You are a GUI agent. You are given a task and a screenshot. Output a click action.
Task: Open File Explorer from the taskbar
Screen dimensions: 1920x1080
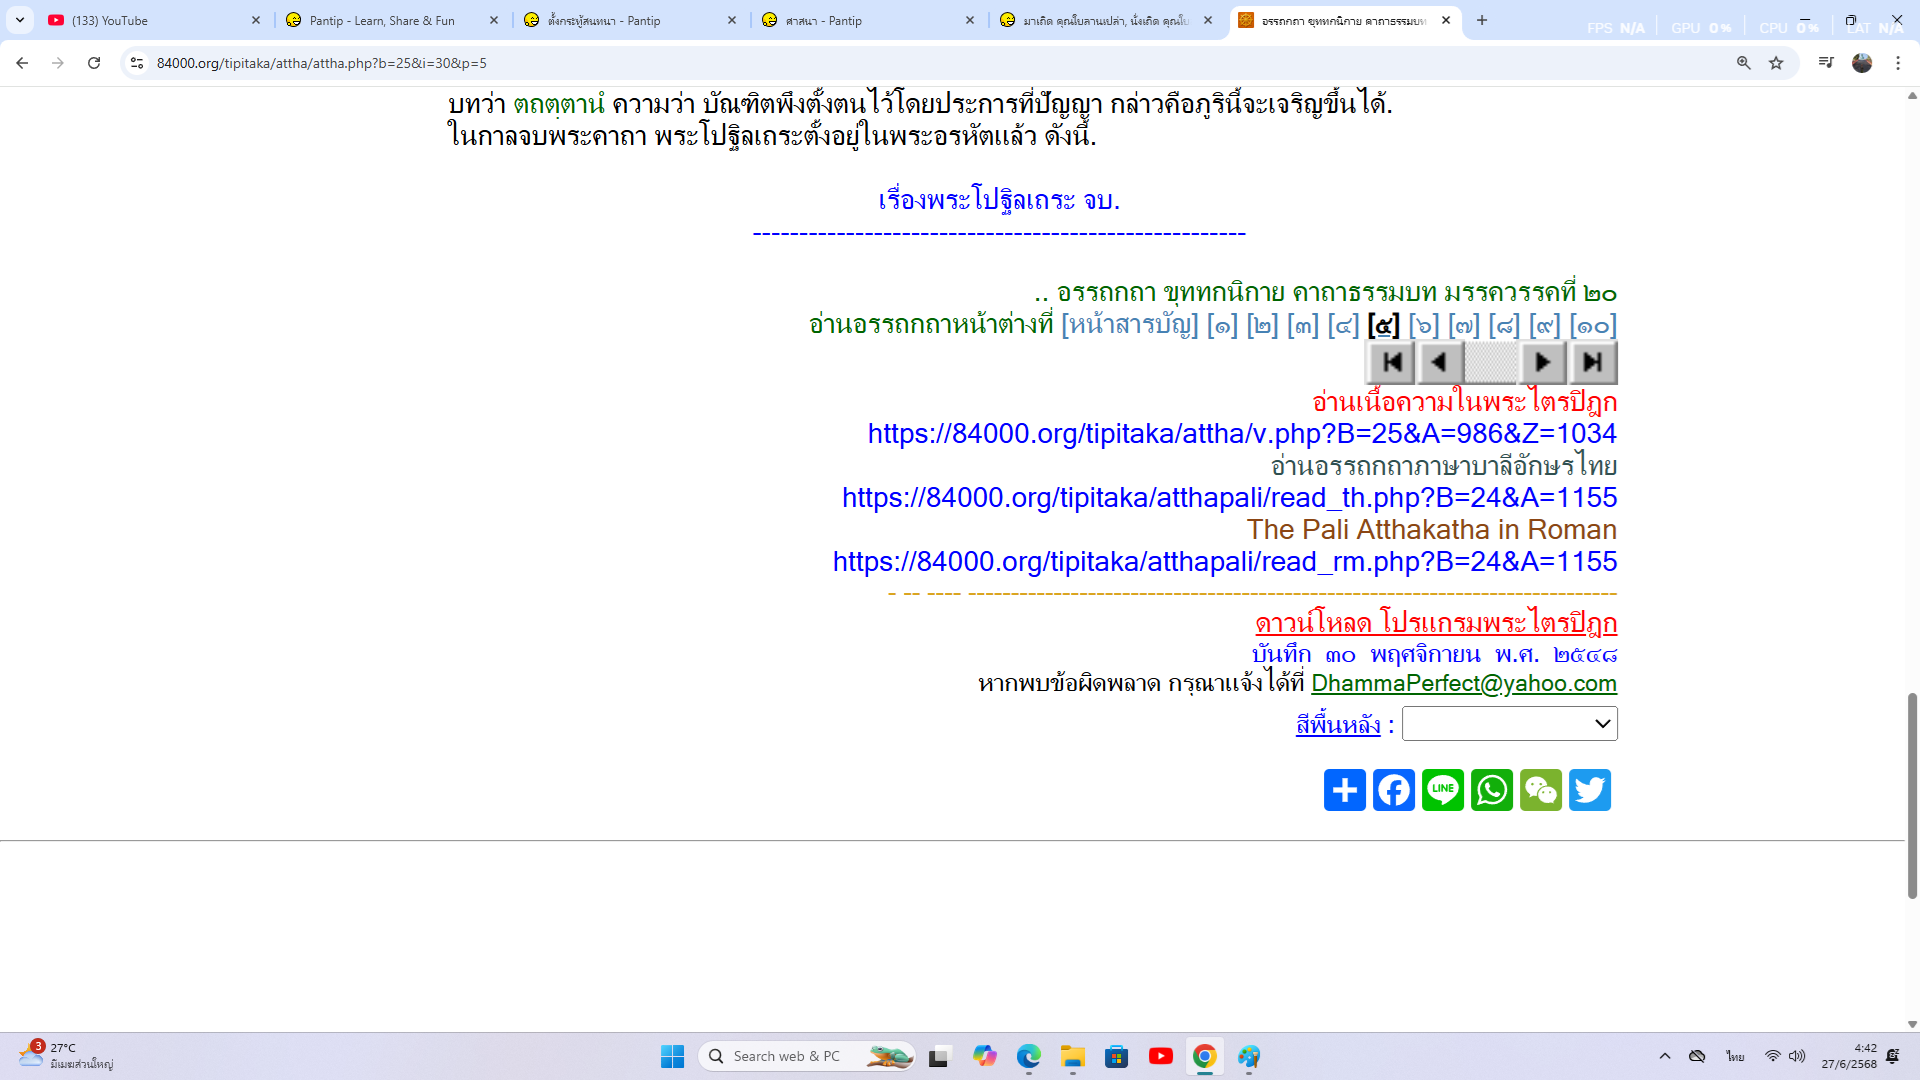tap(1073, 1056)
